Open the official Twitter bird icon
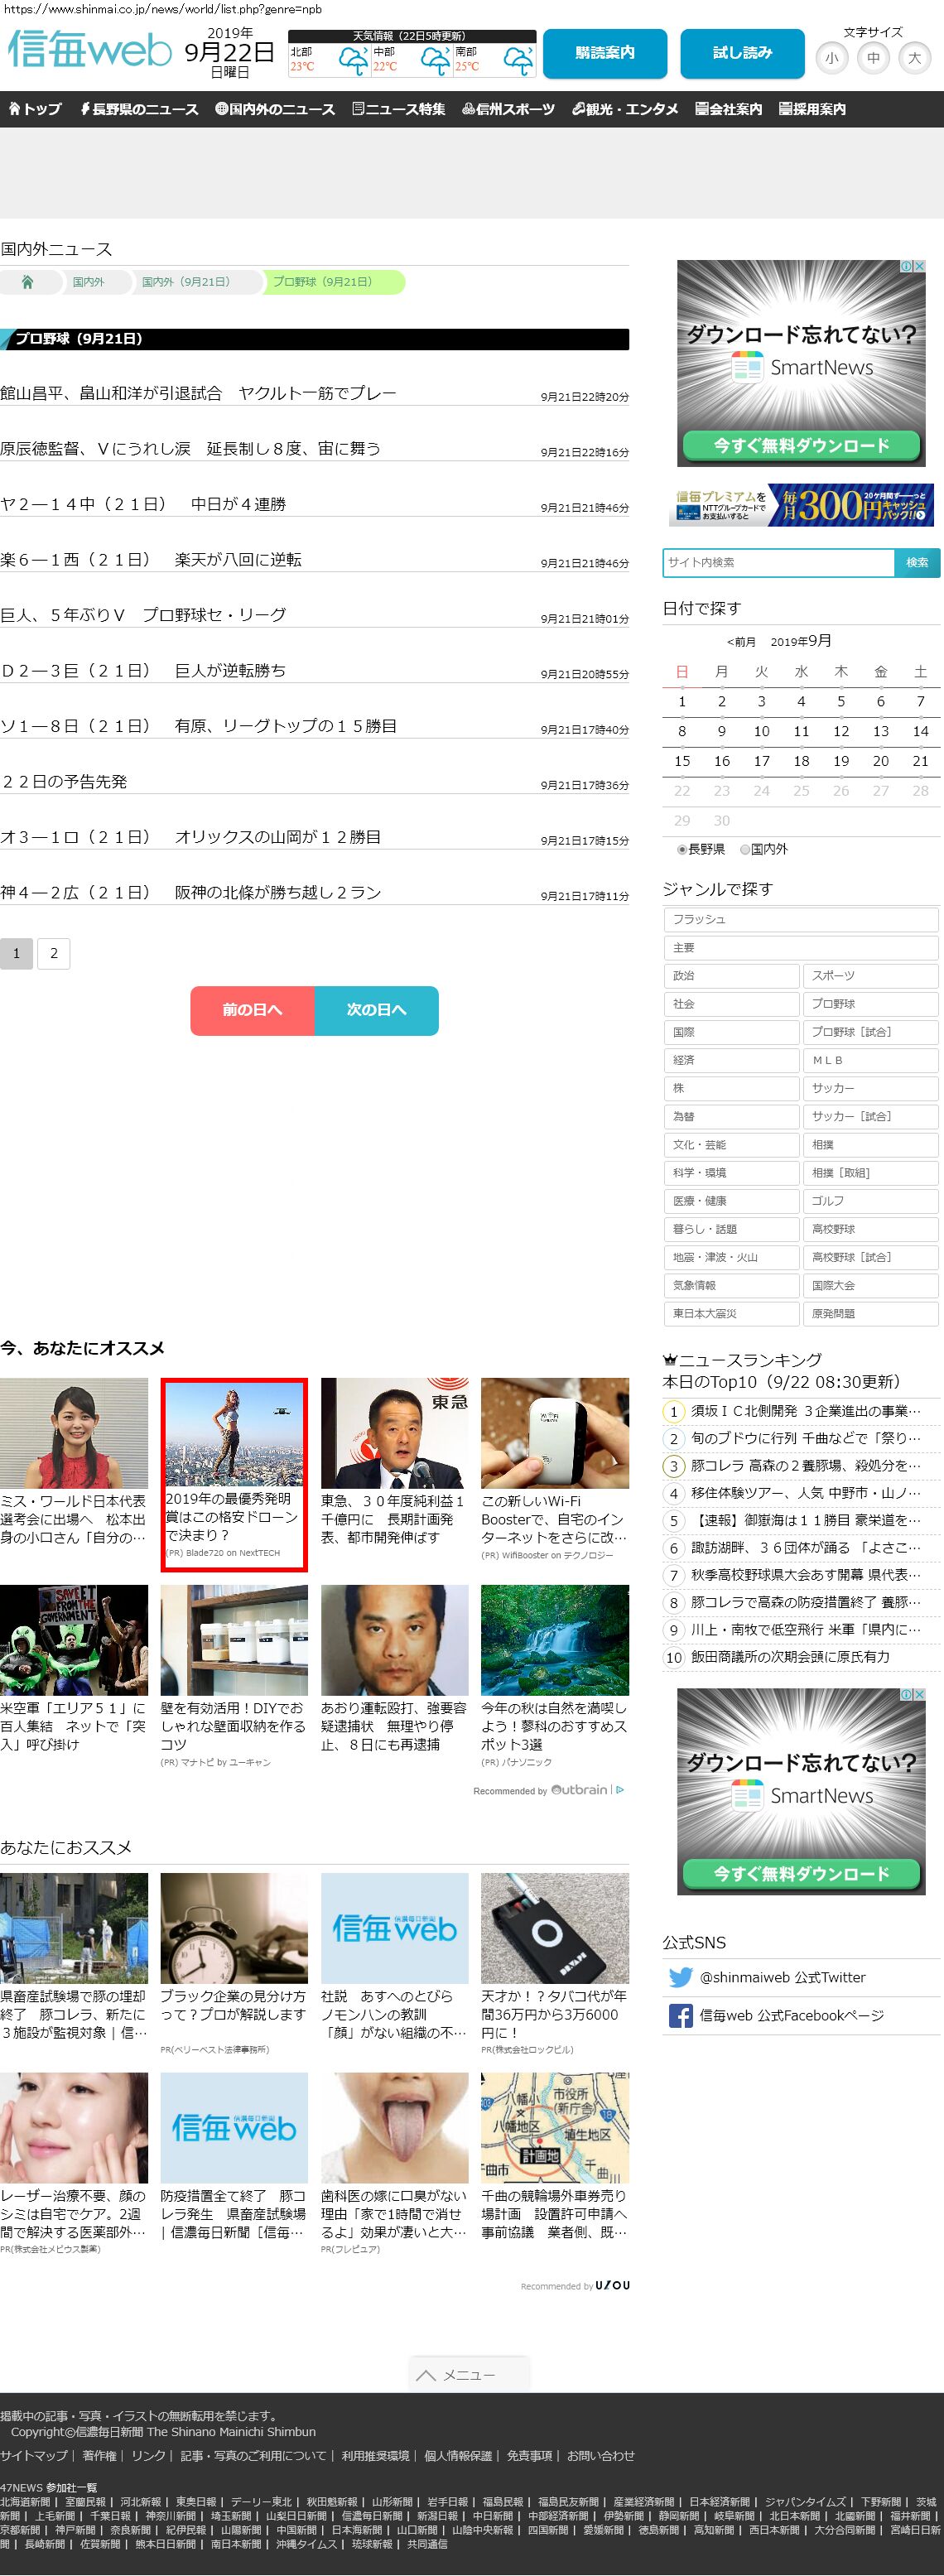 680,1977
